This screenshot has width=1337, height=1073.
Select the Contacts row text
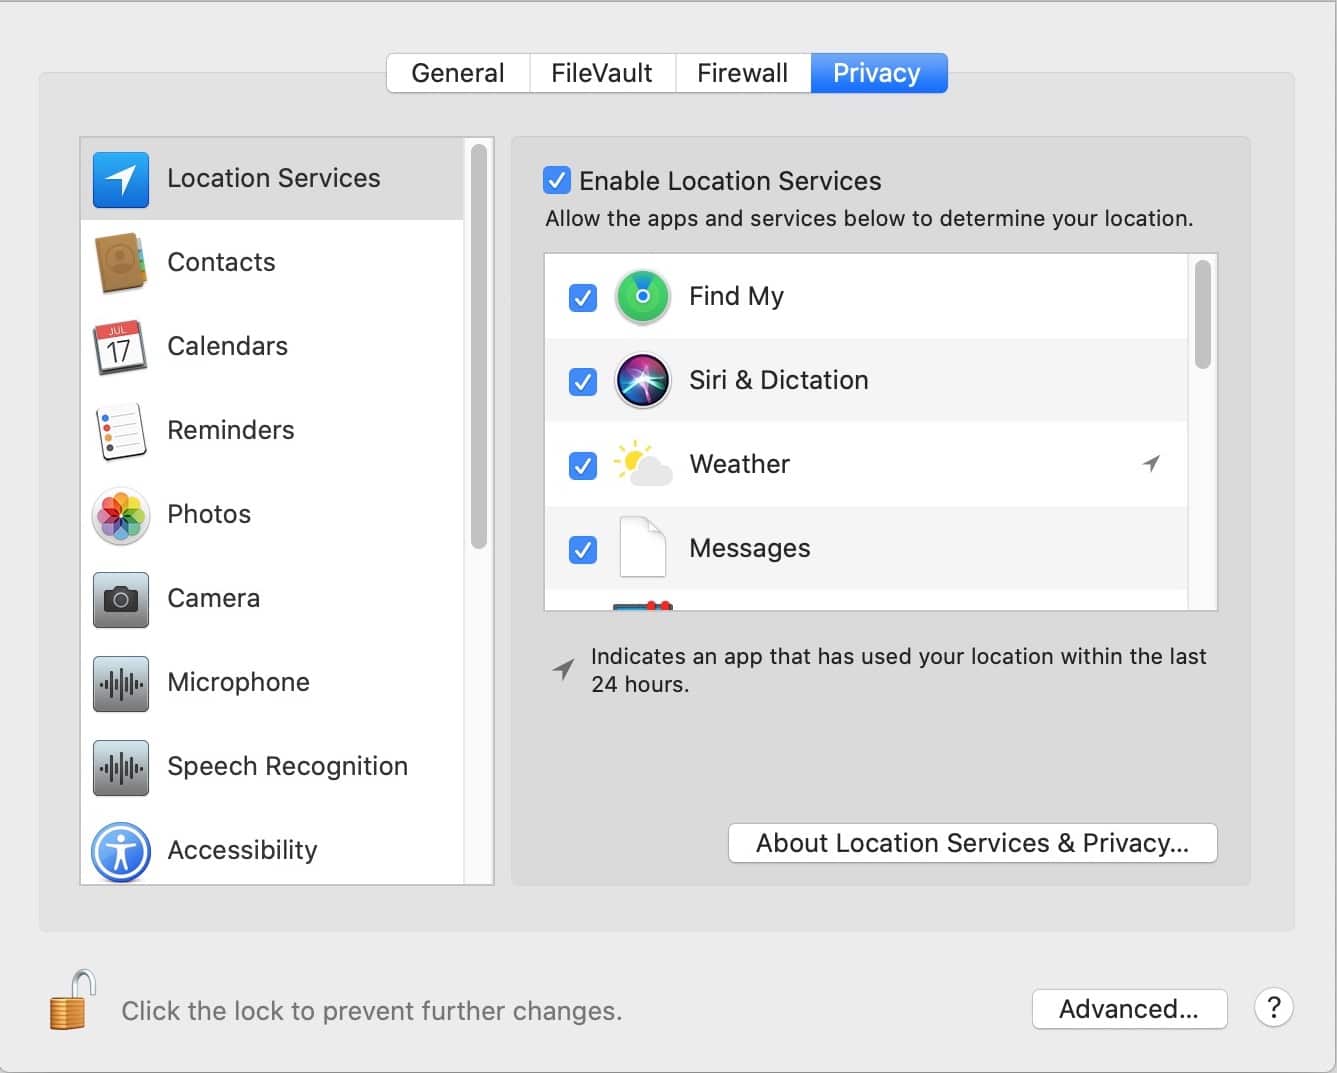221,262
